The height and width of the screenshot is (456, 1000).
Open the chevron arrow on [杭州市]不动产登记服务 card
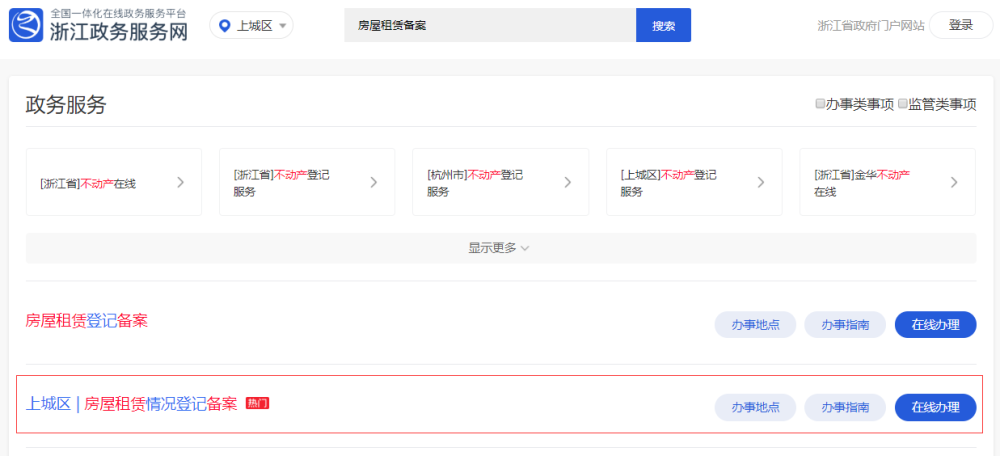(568, 182)
